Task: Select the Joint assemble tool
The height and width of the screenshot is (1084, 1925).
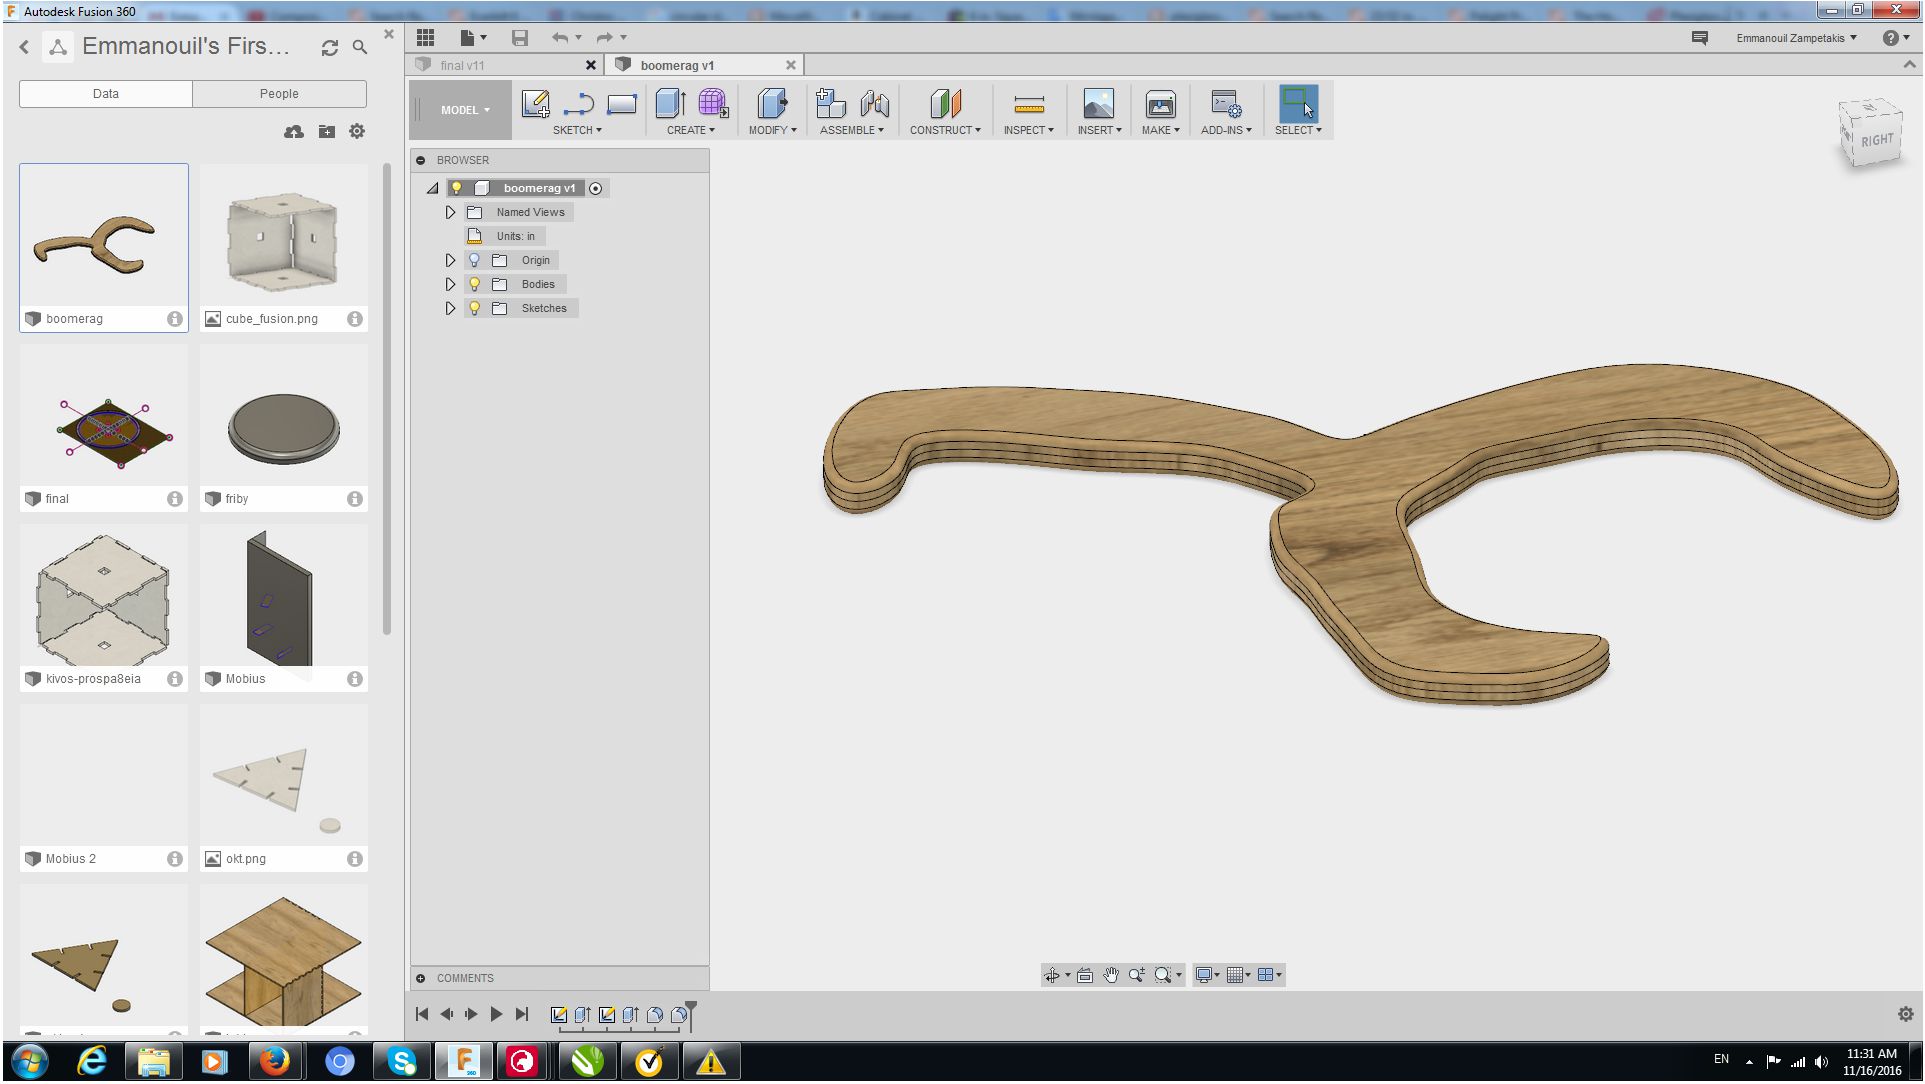Action: click(874, 104)
